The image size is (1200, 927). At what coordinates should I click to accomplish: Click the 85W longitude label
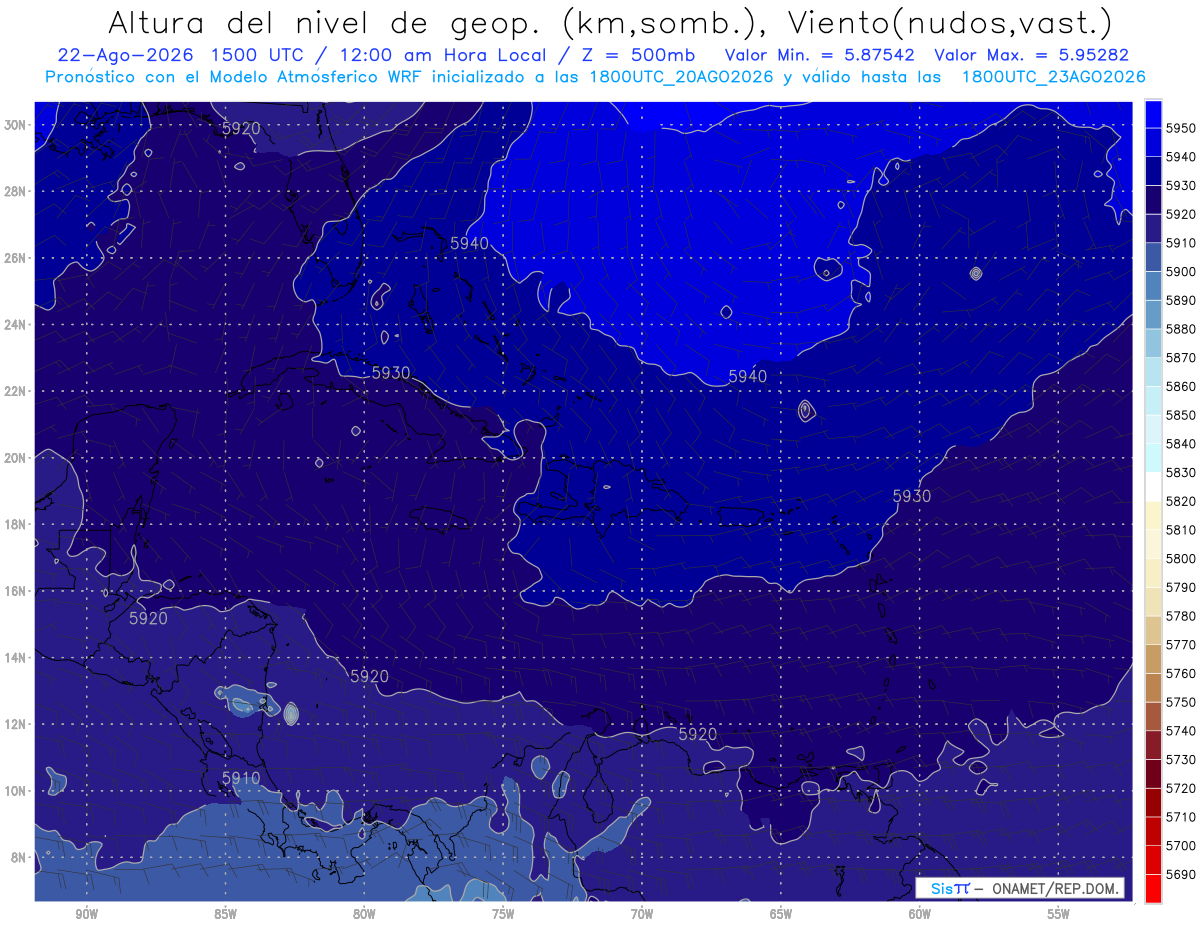[225, 914]
